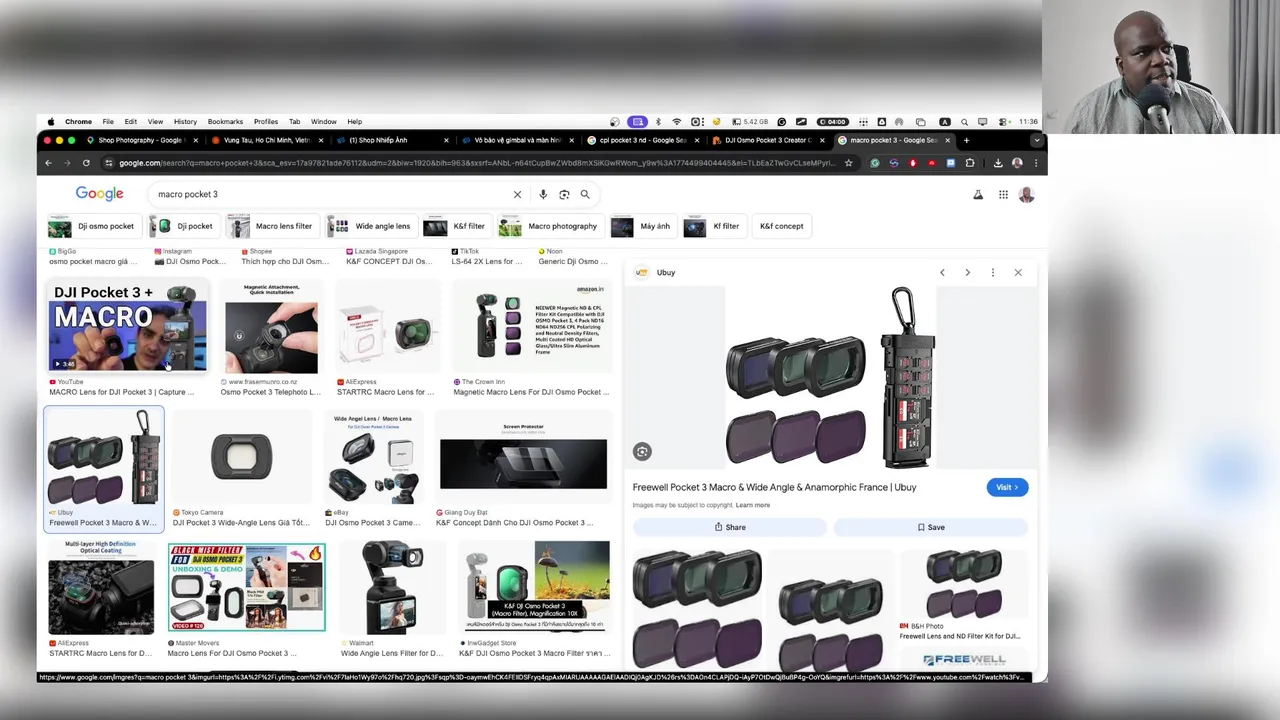The height and width of the screenshot is (720, 1280).
Task: Open the Profiles menu
Action: coord(266,122)
